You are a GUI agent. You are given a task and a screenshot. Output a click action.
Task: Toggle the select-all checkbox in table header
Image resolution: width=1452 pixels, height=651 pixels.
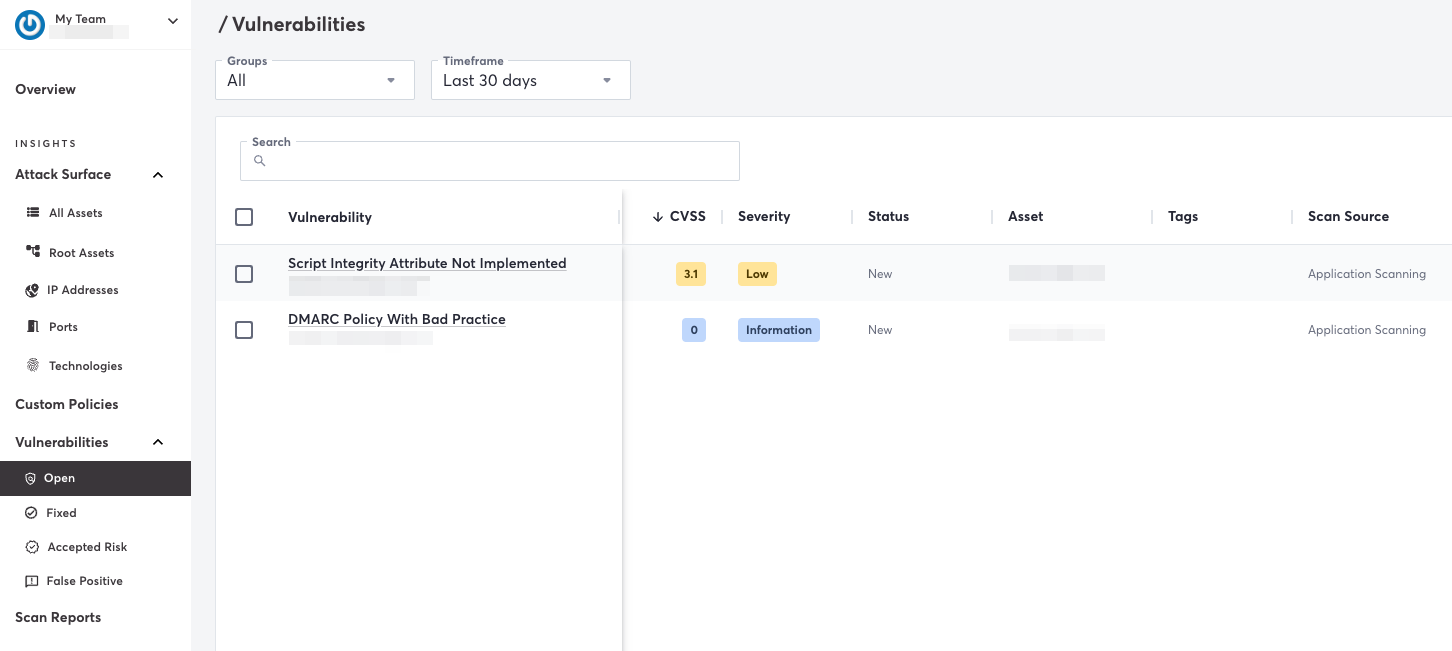(244, 217)
